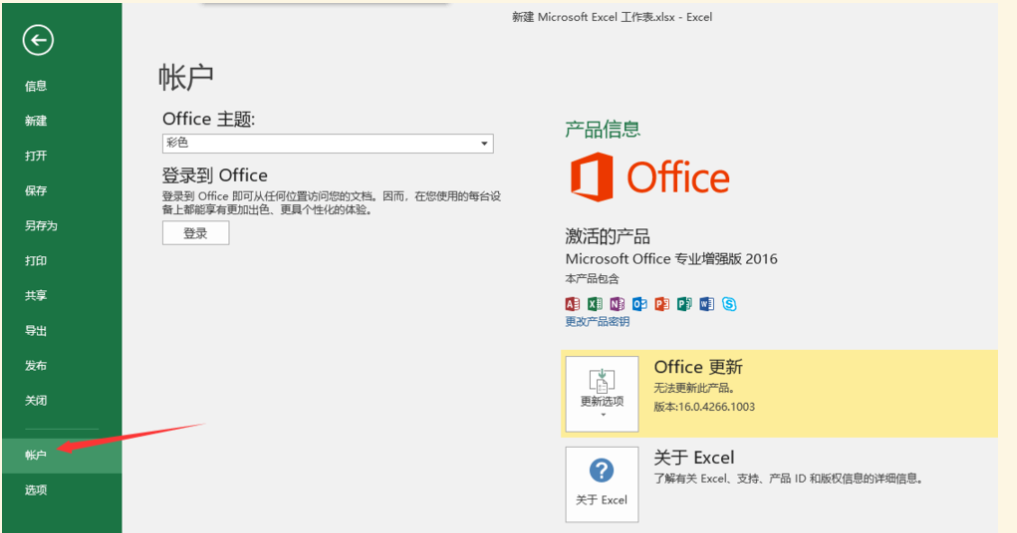The image size is (1017, 533).
Task: Click the OneNote product icon
Action: [x=617, y=304]
